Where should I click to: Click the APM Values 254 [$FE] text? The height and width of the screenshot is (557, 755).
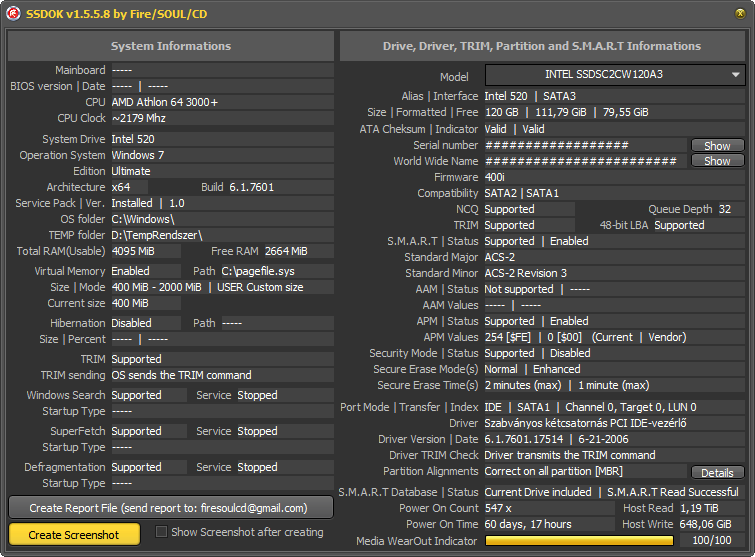pos(508,337)
